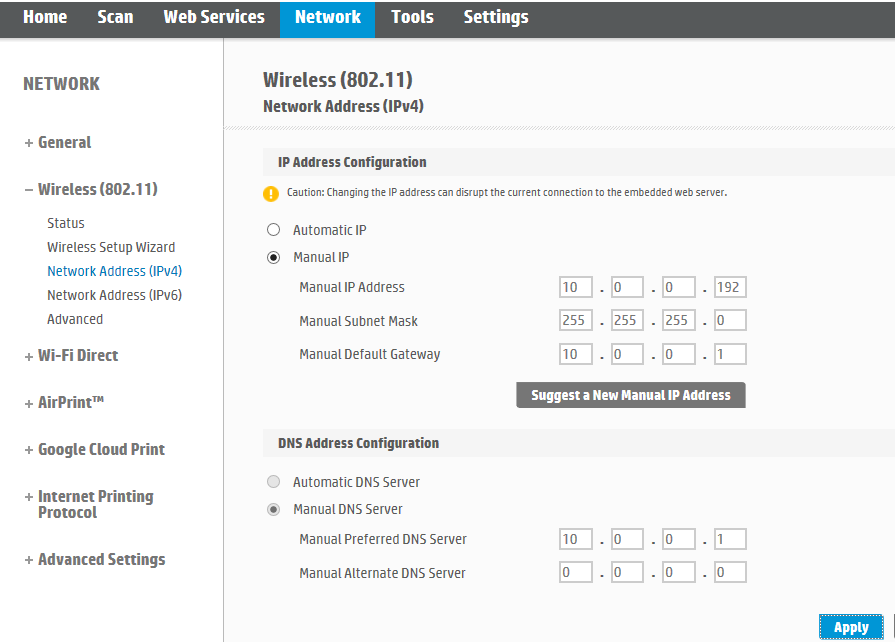The height and width of the screenshot is (642, 895).
Task: Click the first Manual IP Address octet field
Action: (575, 287)
